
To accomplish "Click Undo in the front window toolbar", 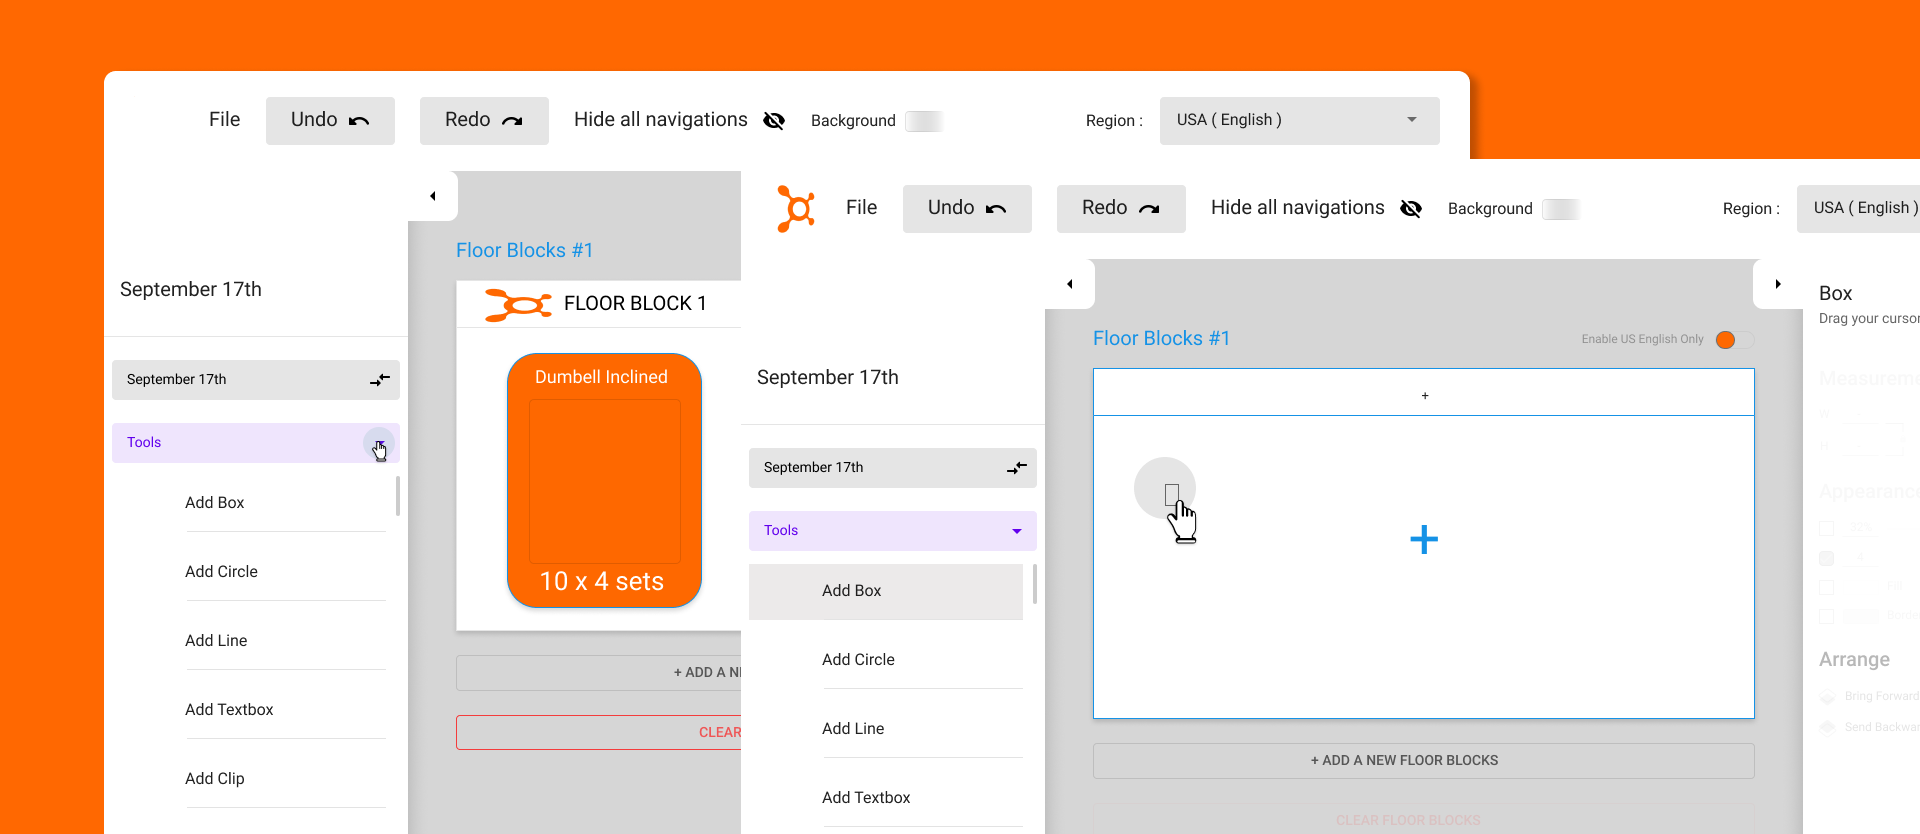I will tap(967, 208).
